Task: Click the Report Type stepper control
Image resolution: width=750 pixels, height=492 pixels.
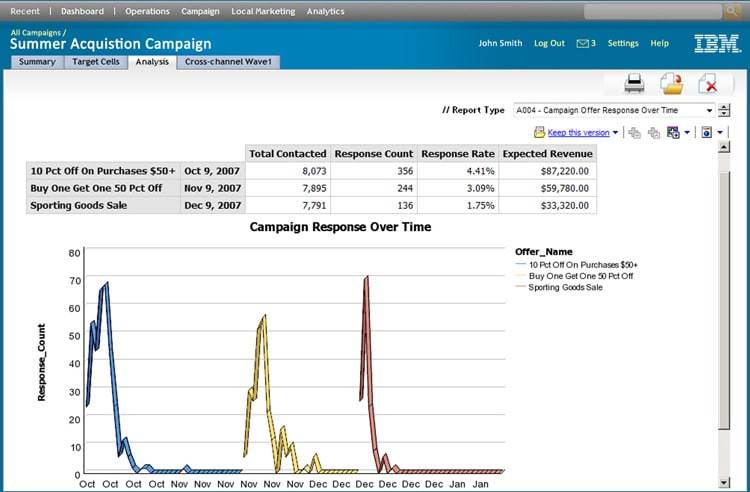Action: (721, 110)
